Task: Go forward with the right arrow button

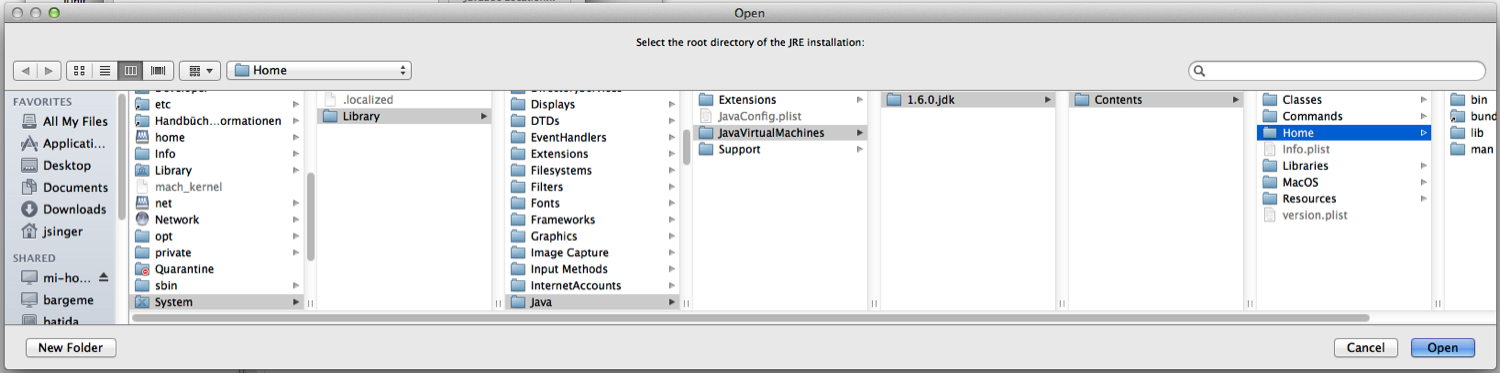Action: point(49,71)
